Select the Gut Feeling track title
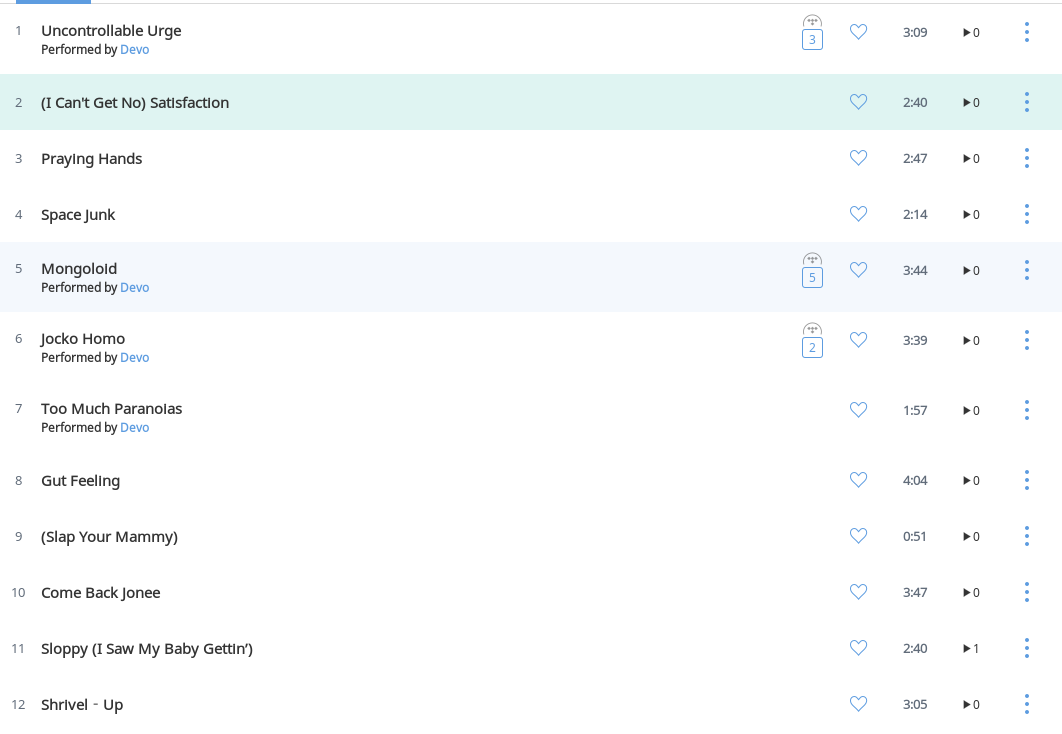Screen dimensions: 1062x734 [81, 481]
